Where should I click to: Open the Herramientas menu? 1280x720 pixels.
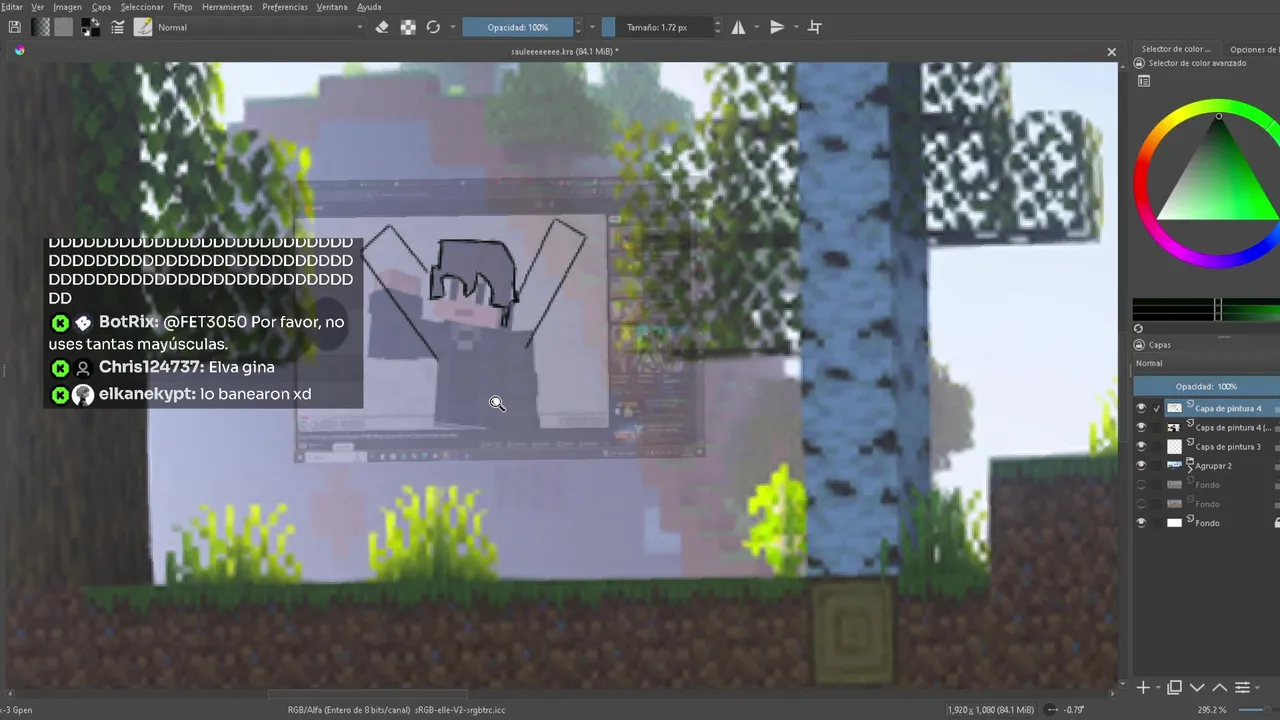pyautogui.click(x=227, y=7)
